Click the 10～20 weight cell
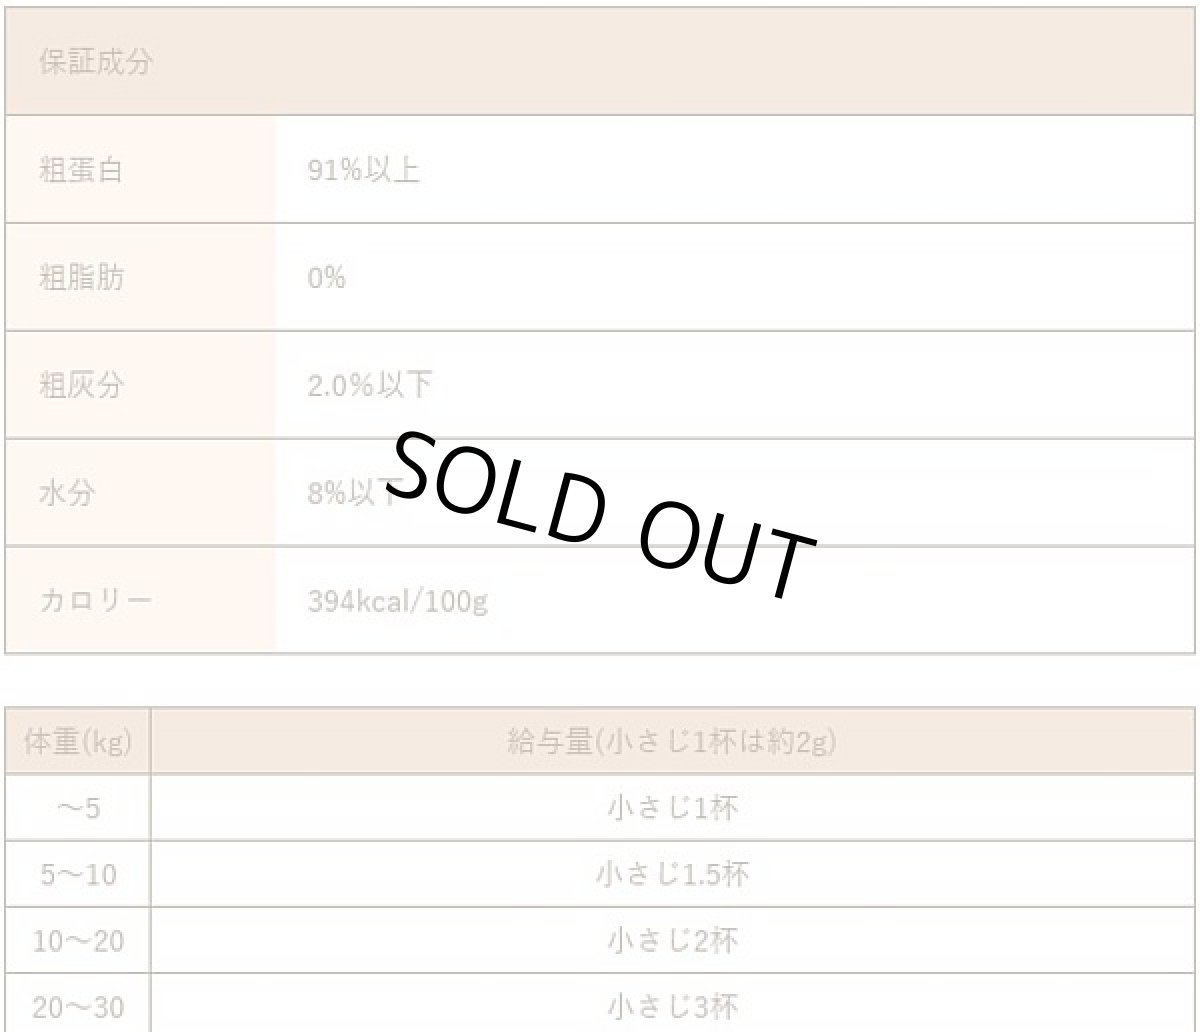The image size is (1200, 1032). 78,941
